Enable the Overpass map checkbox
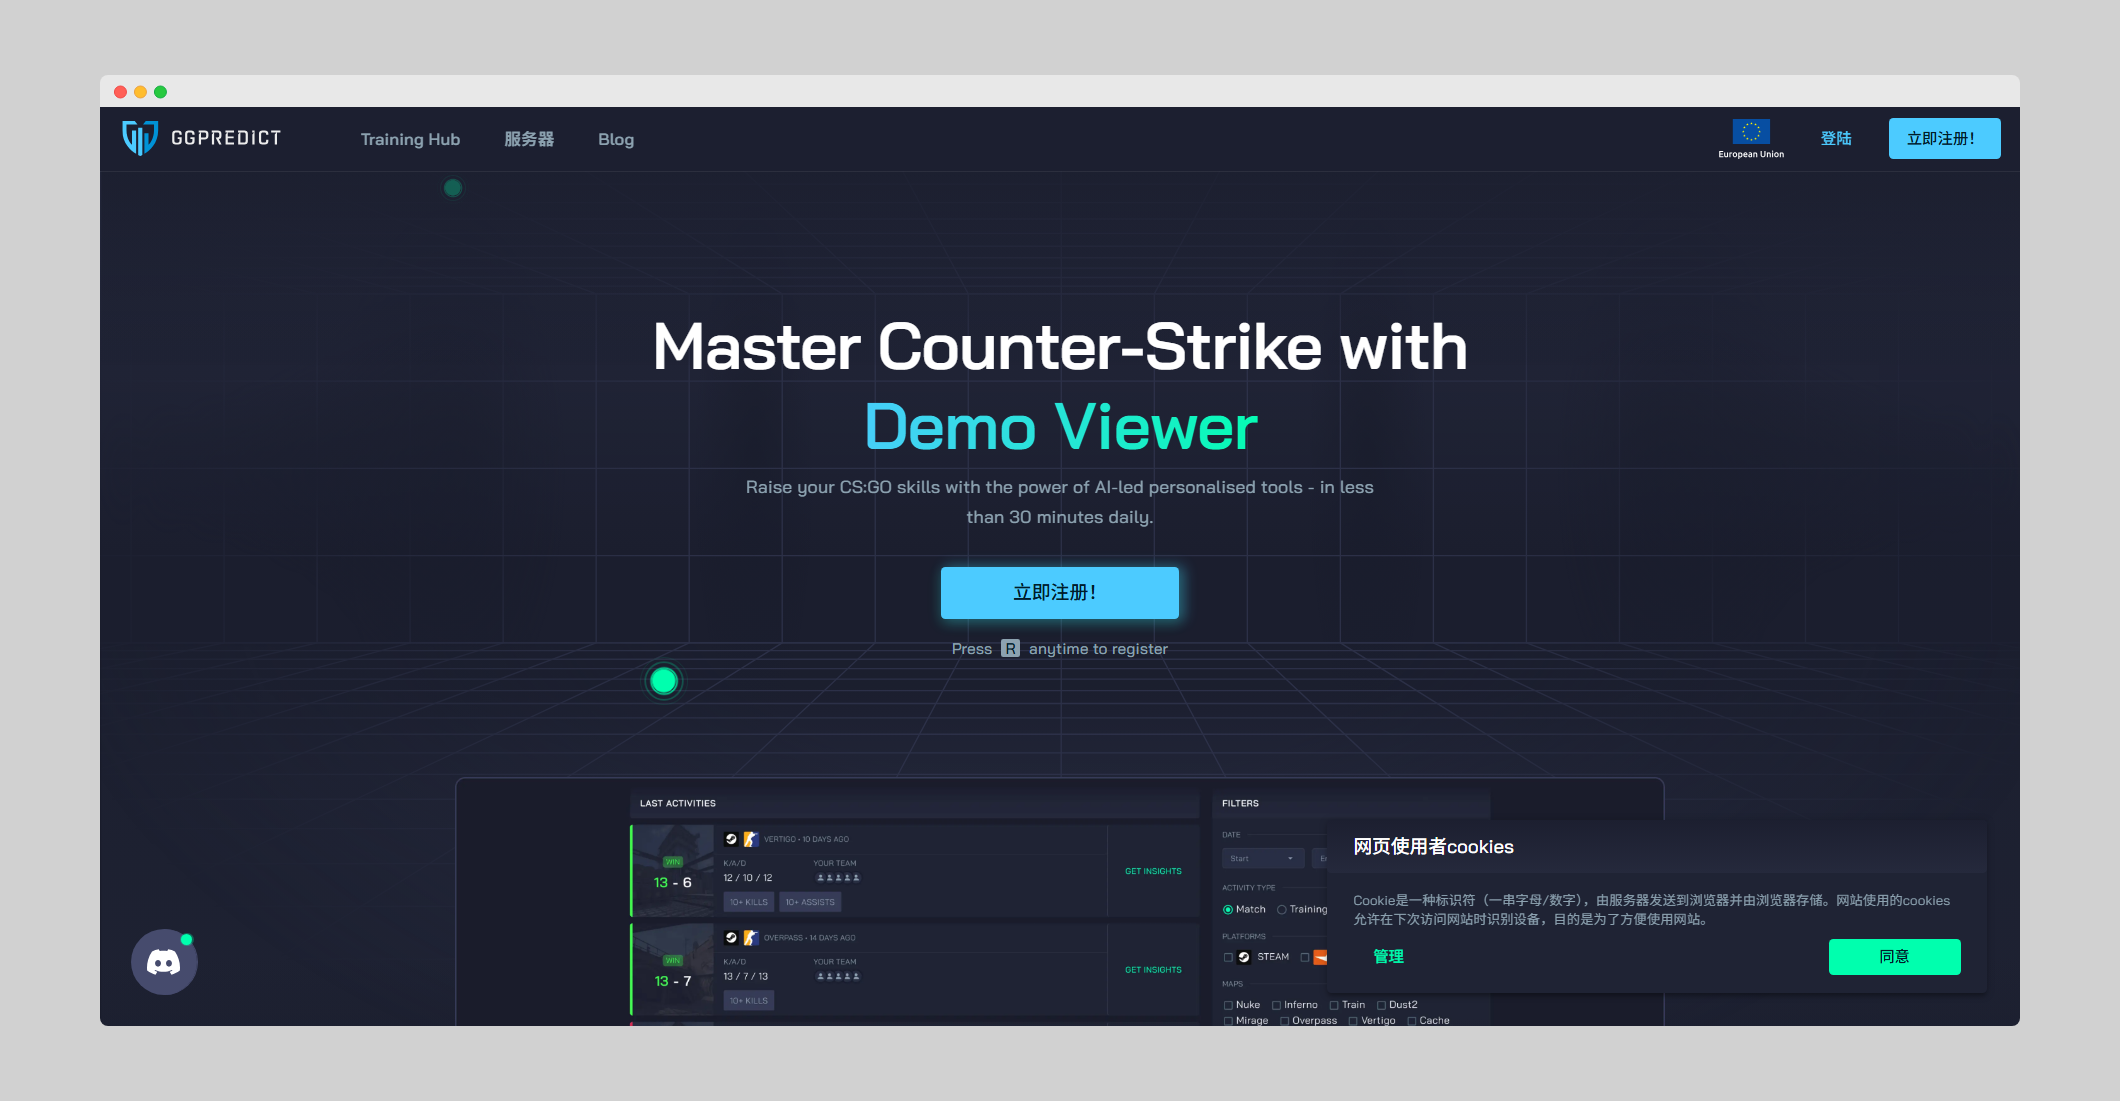2120x1101 pixels. pos(1284,1021)
